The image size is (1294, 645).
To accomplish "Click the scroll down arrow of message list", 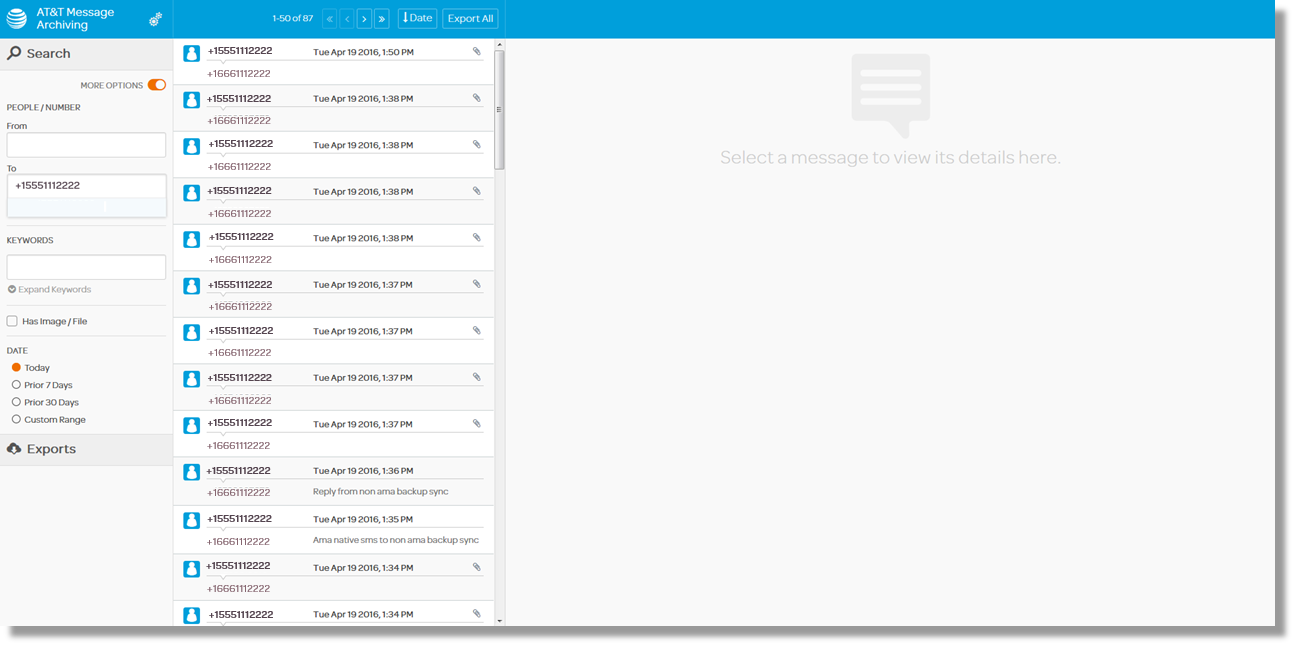I will tap(500, 621).
